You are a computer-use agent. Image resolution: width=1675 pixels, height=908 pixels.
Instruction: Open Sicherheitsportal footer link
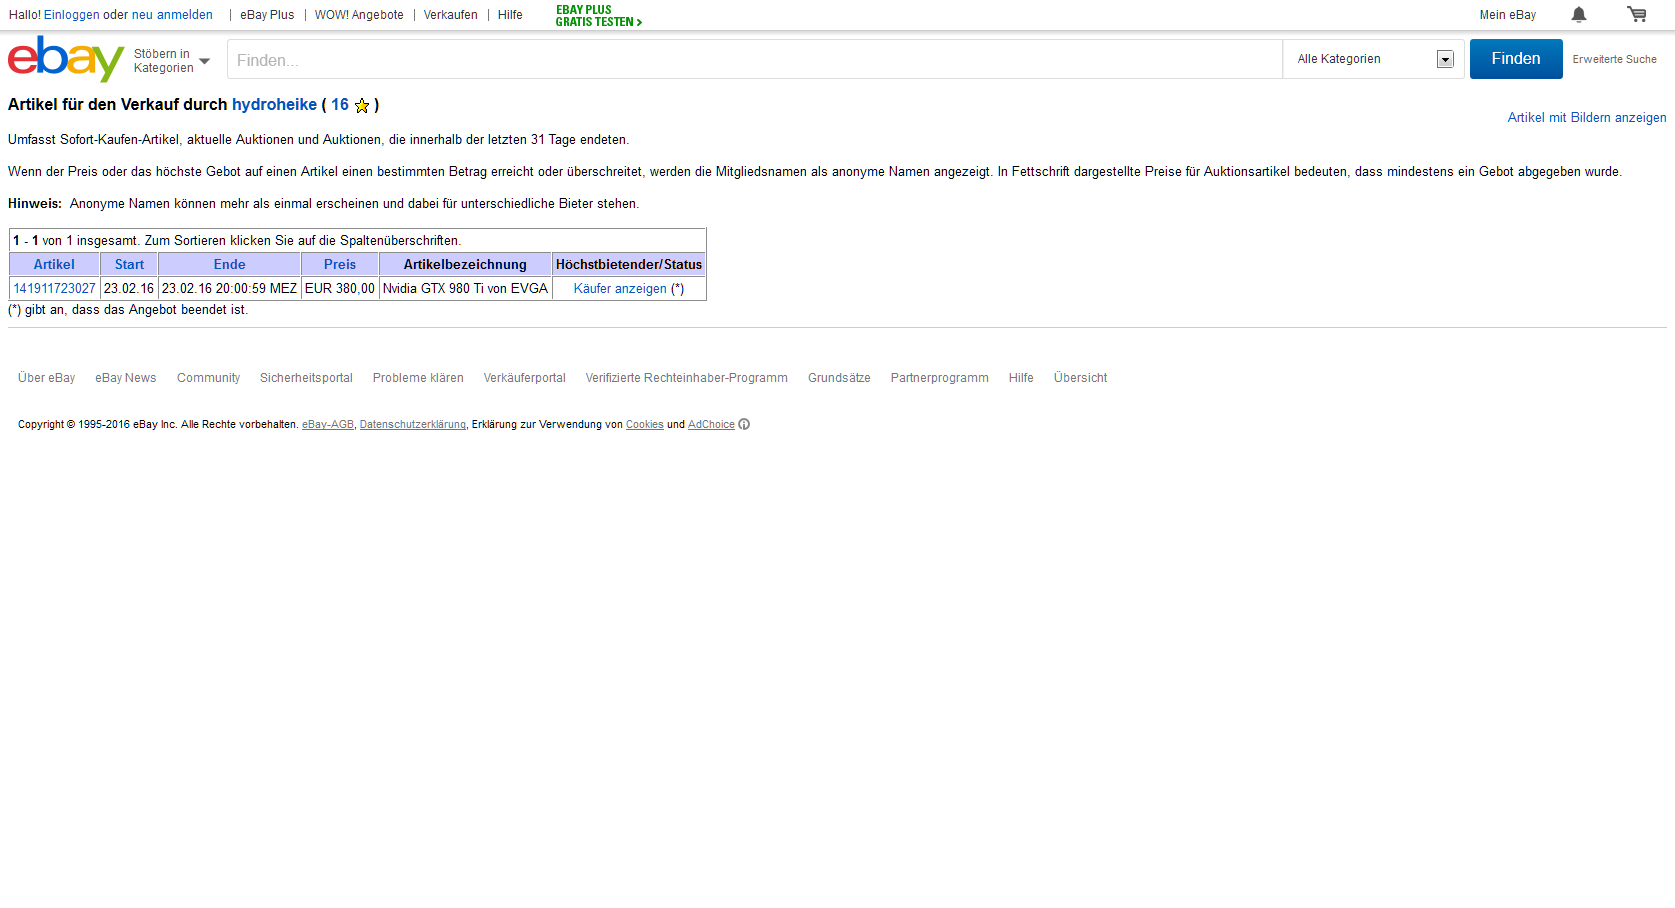[x=306, y=378]
